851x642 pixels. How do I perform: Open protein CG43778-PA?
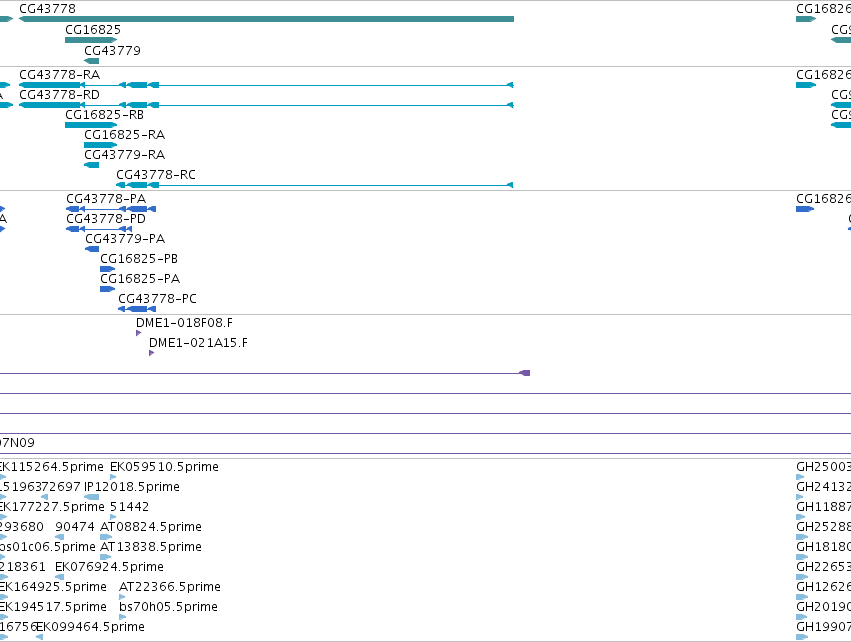[x=106, y=199]
